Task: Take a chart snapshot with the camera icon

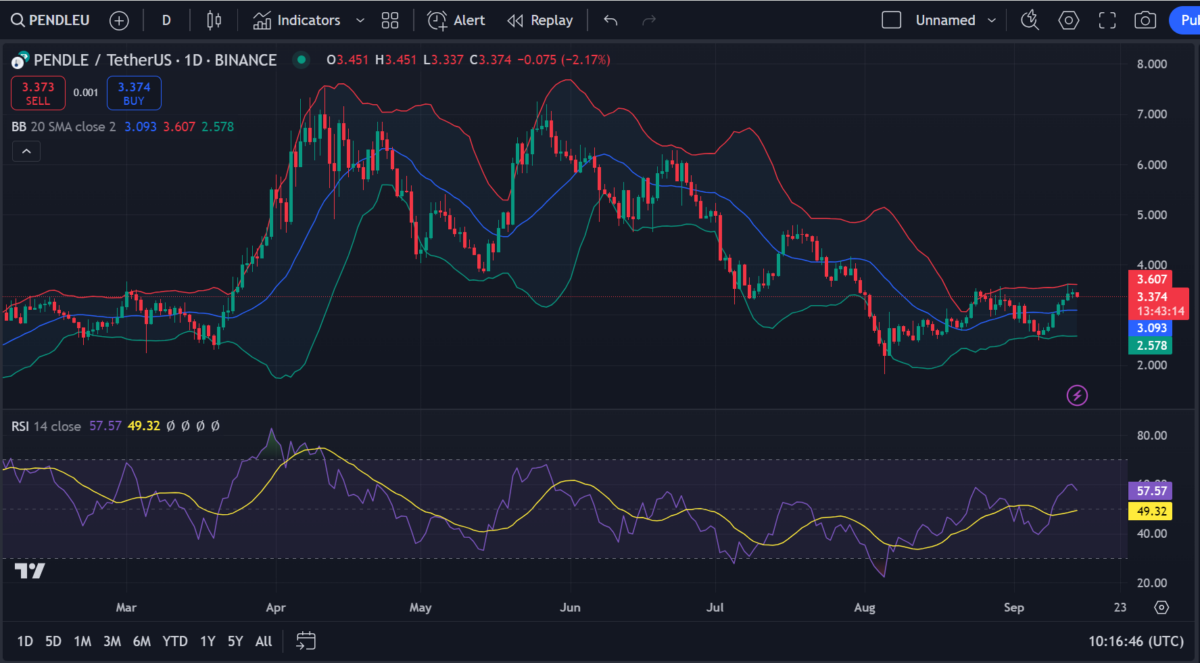Action: point(1146,20)
